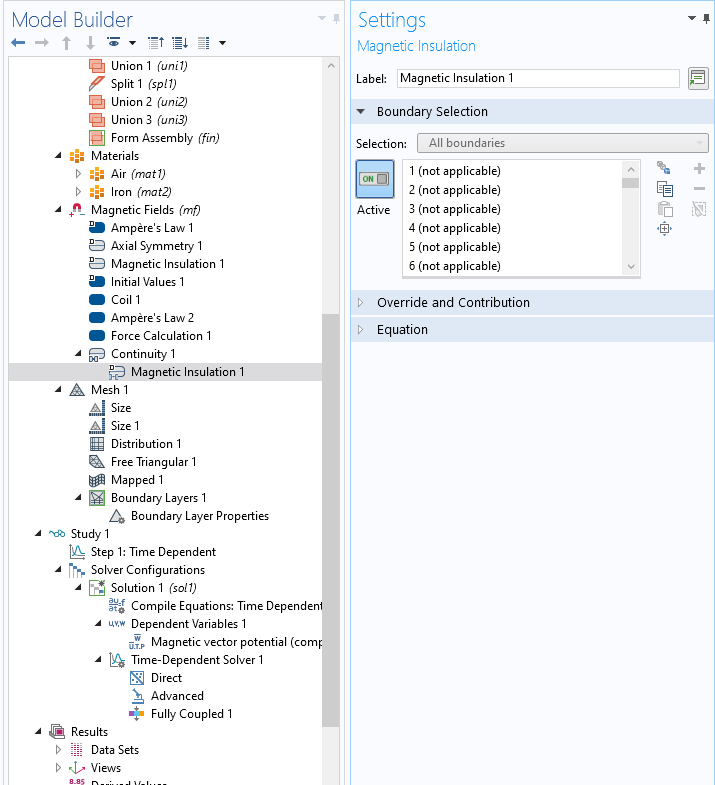Click the label tag icon next to Label field
This screenshot has width=715, height=785.
pos(698,78)
